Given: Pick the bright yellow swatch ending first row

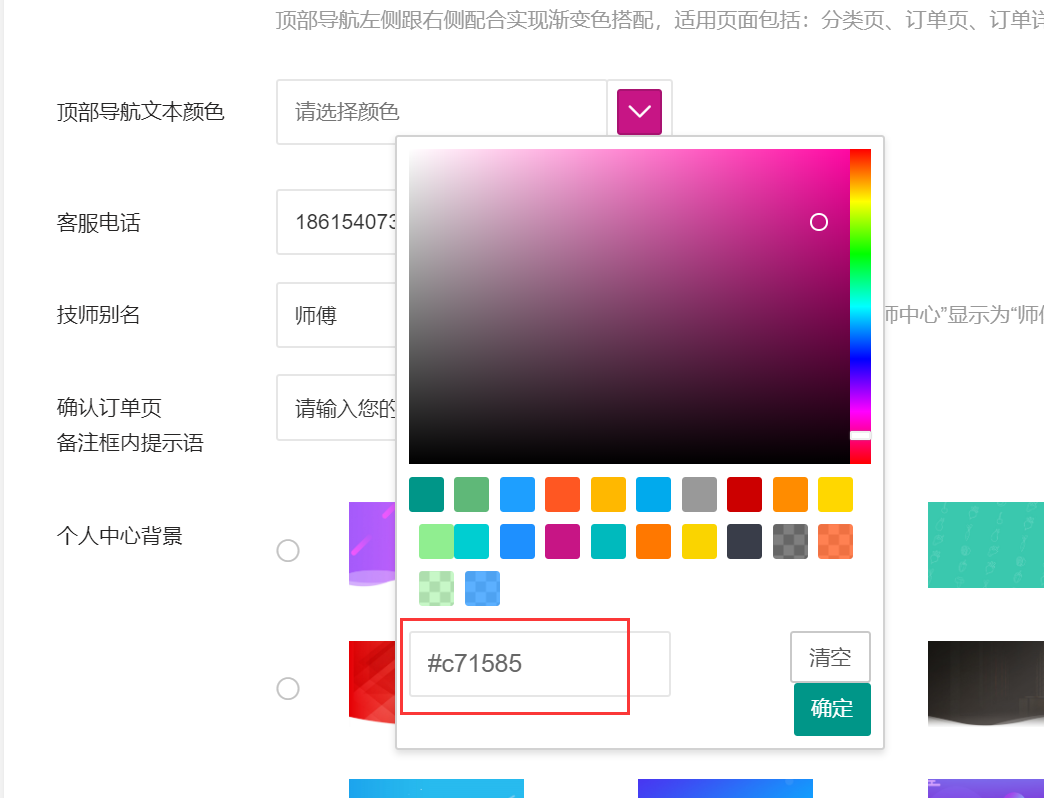Looking at the screenshot, I should [x=836, y=495].
